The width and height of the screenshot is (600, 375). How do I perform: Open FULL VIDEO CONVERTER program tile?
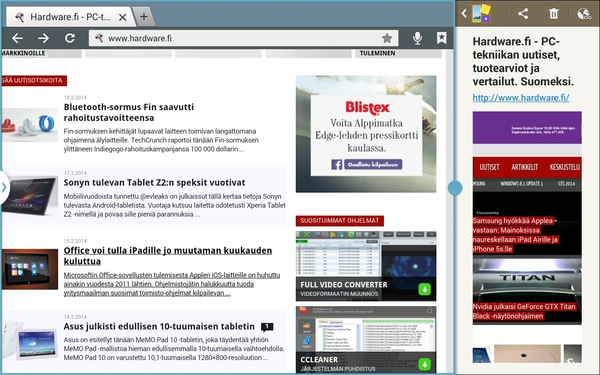[x=366, y=266]
